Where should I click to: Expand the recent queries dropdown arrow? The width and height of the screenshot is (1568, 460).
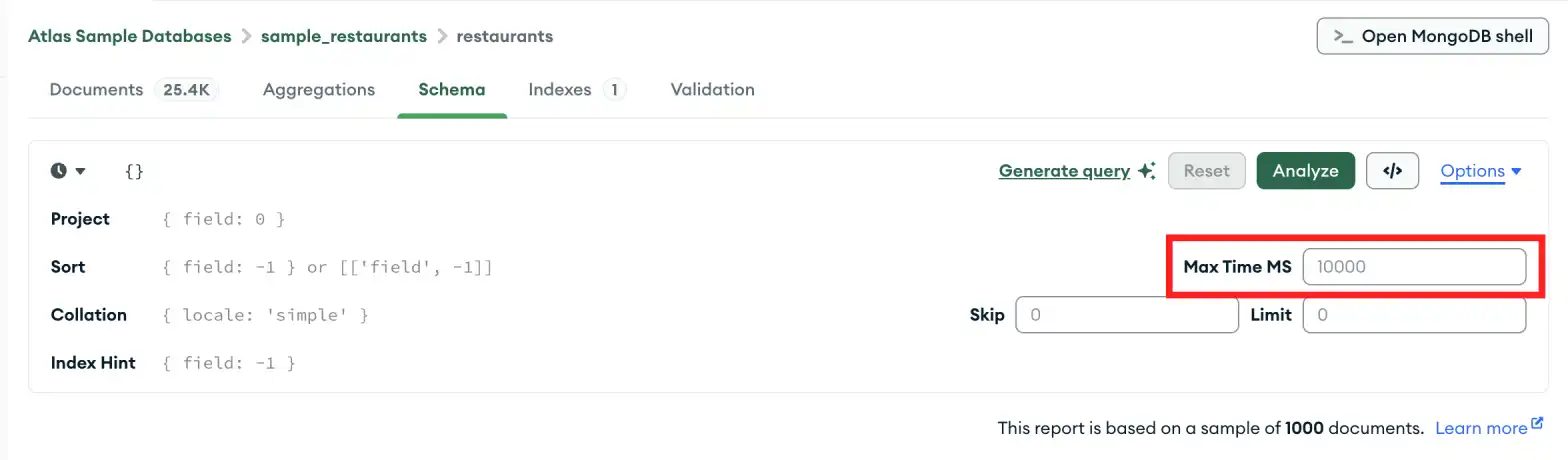point(81,171)
